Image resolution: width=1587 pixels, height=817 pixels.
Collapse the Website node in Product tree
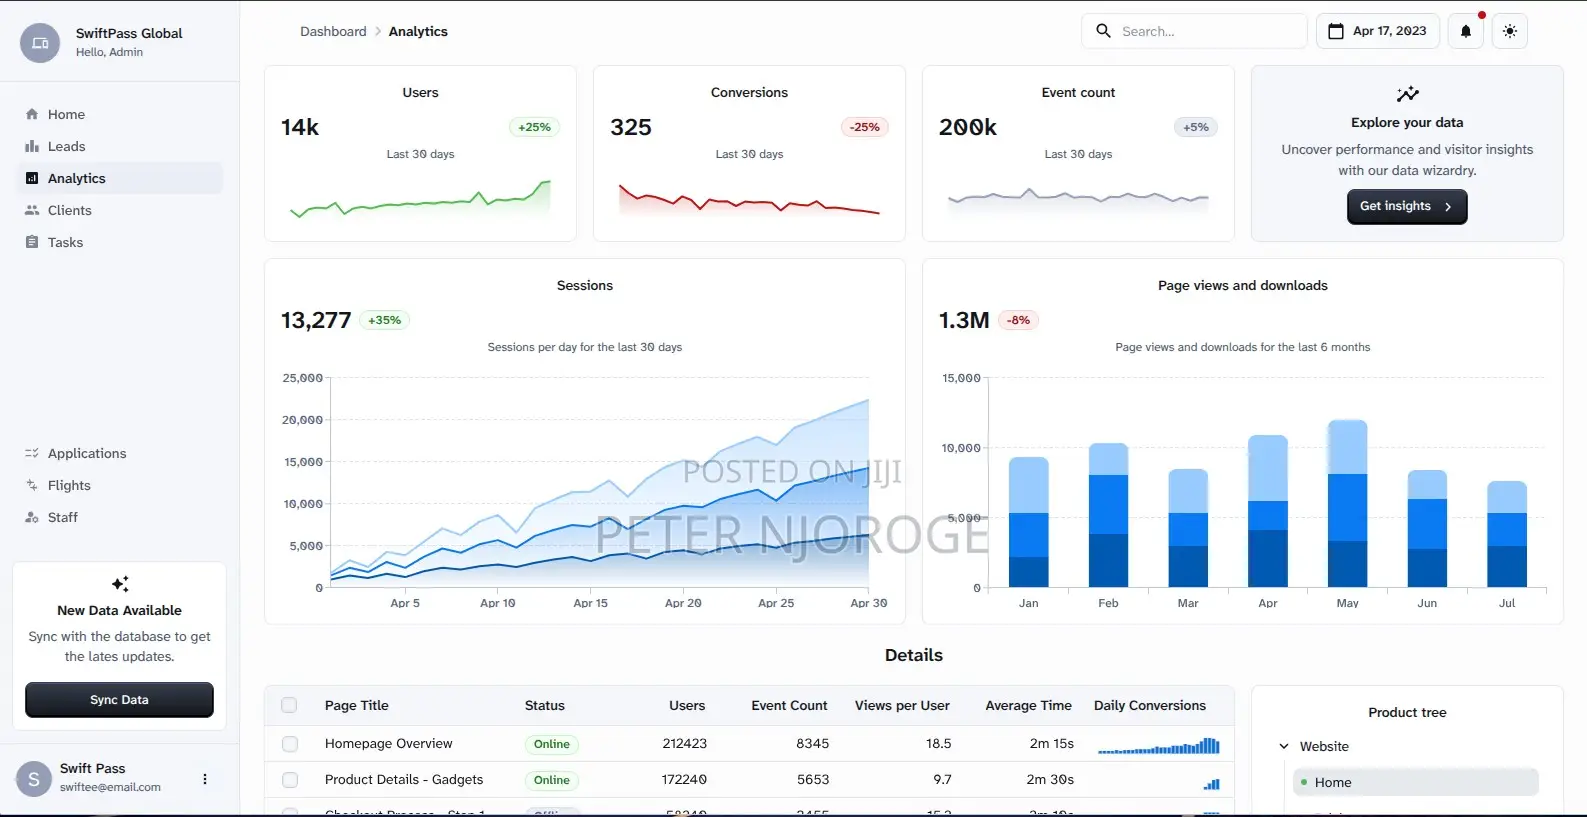point(1284,746)
